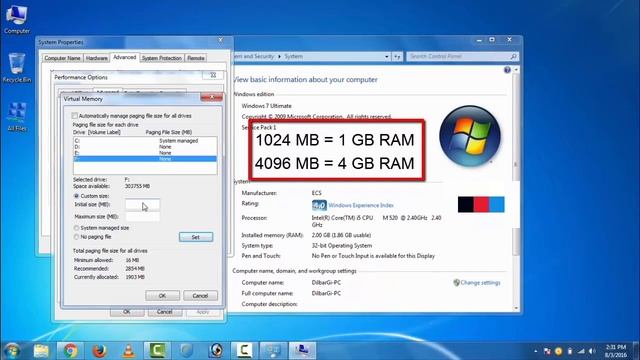This screenshot has width=640, height=360.
Task: Click the taskbar clock showing 2:31 PM
Action: (615, 351)
